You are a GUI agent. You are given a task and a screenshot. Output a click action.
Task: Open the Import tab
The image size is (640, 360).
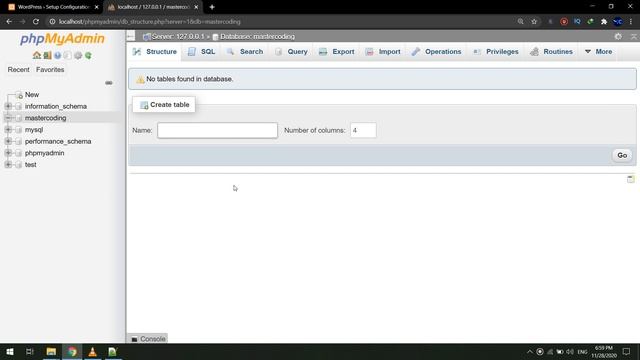[x=383, y=52]
